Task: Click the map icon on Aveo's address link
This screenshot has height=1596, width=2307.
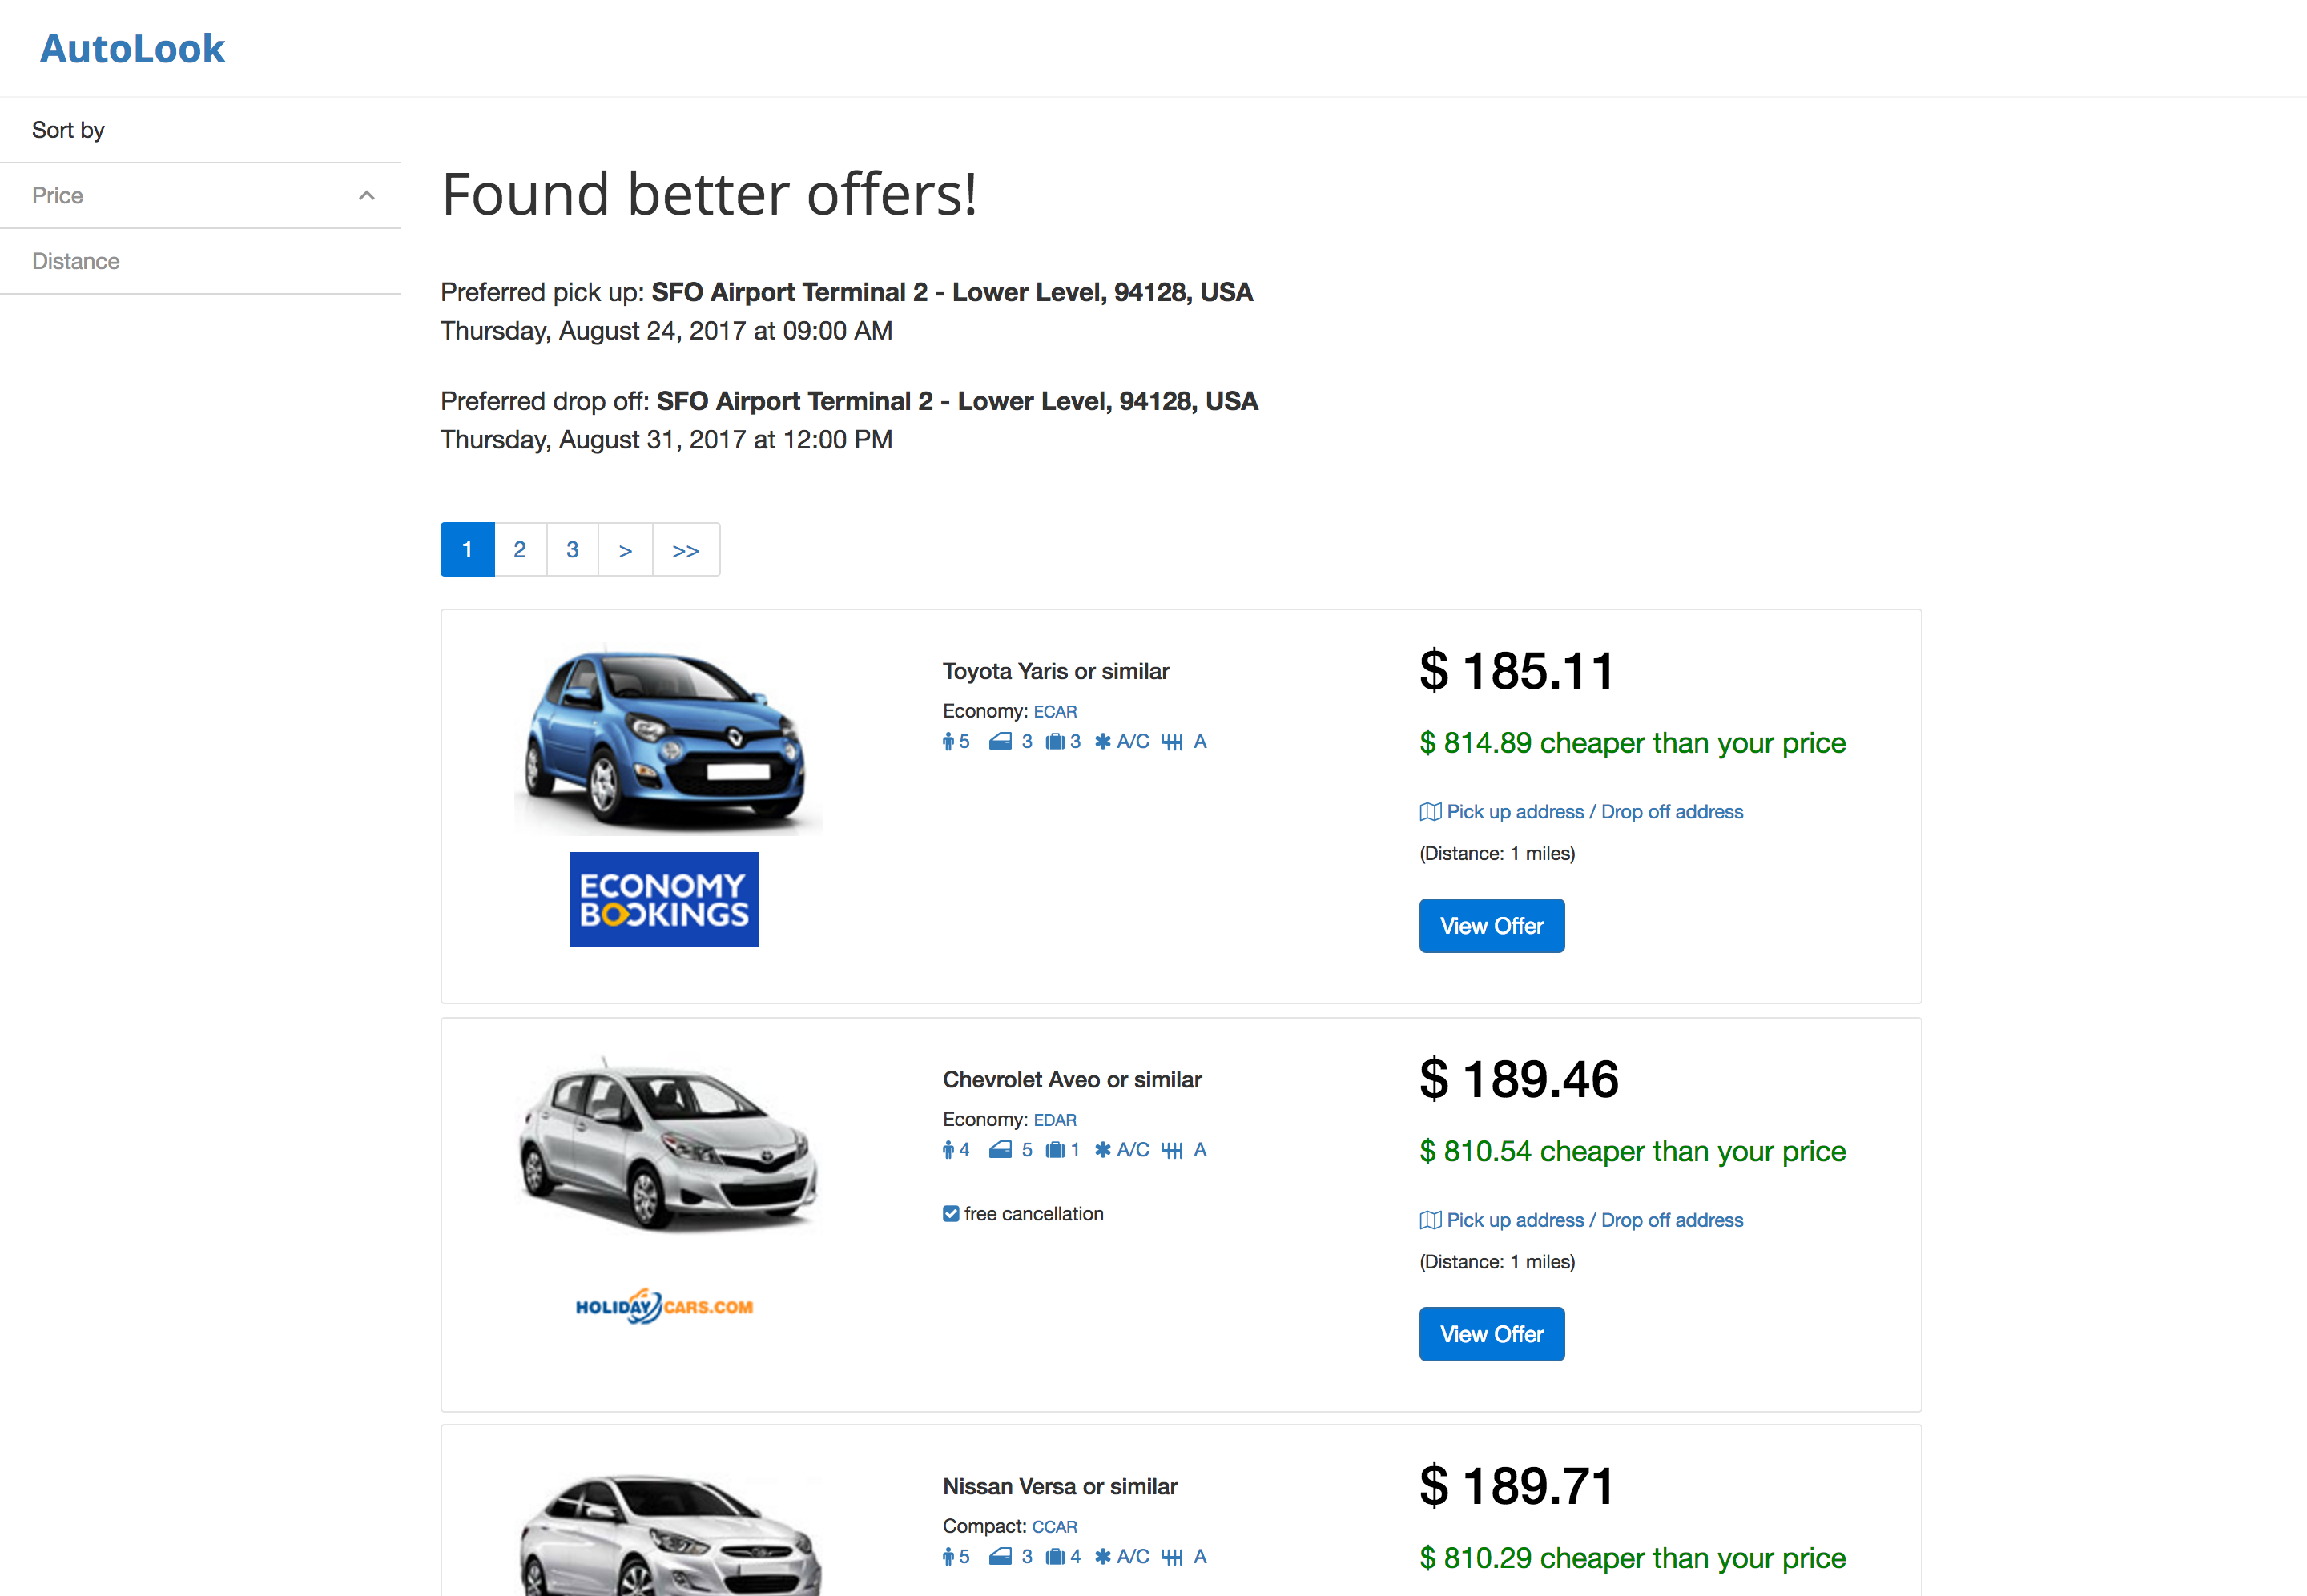Action: [x=1429, y=1220]
